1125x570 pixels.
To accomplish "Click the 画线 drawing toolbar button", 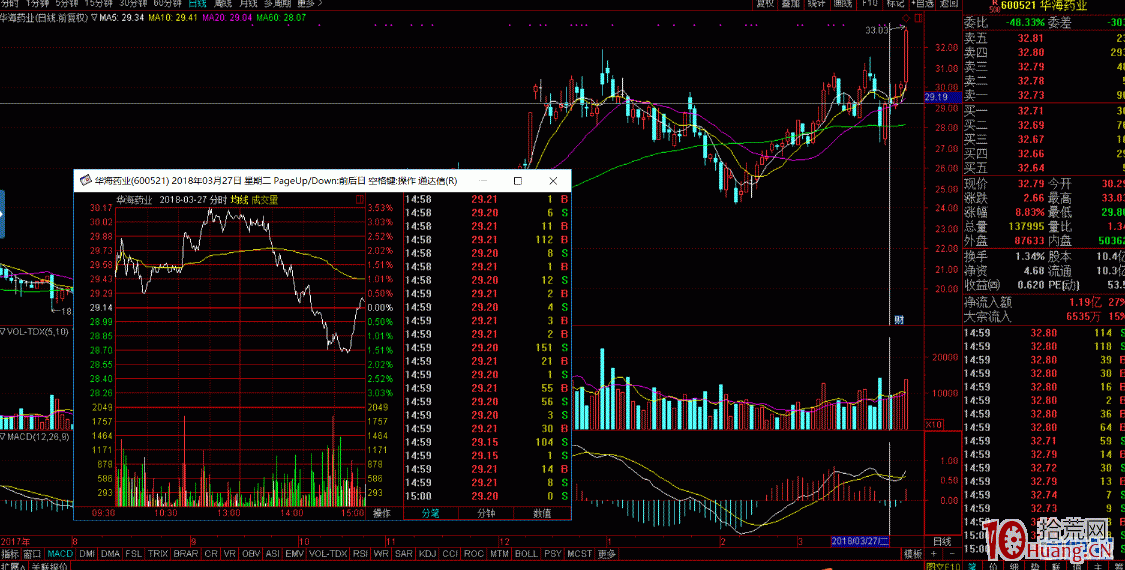I will coord(842,3).
